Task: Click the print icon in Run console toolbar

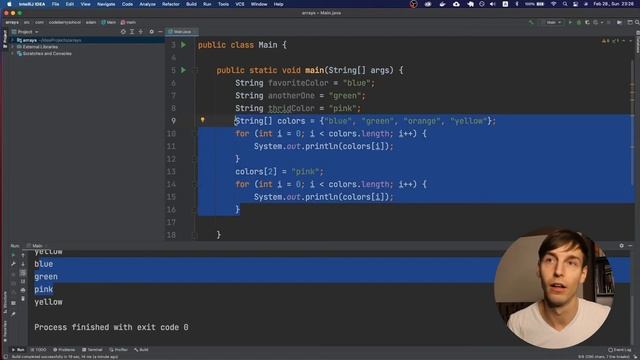Action: point(23,290)
